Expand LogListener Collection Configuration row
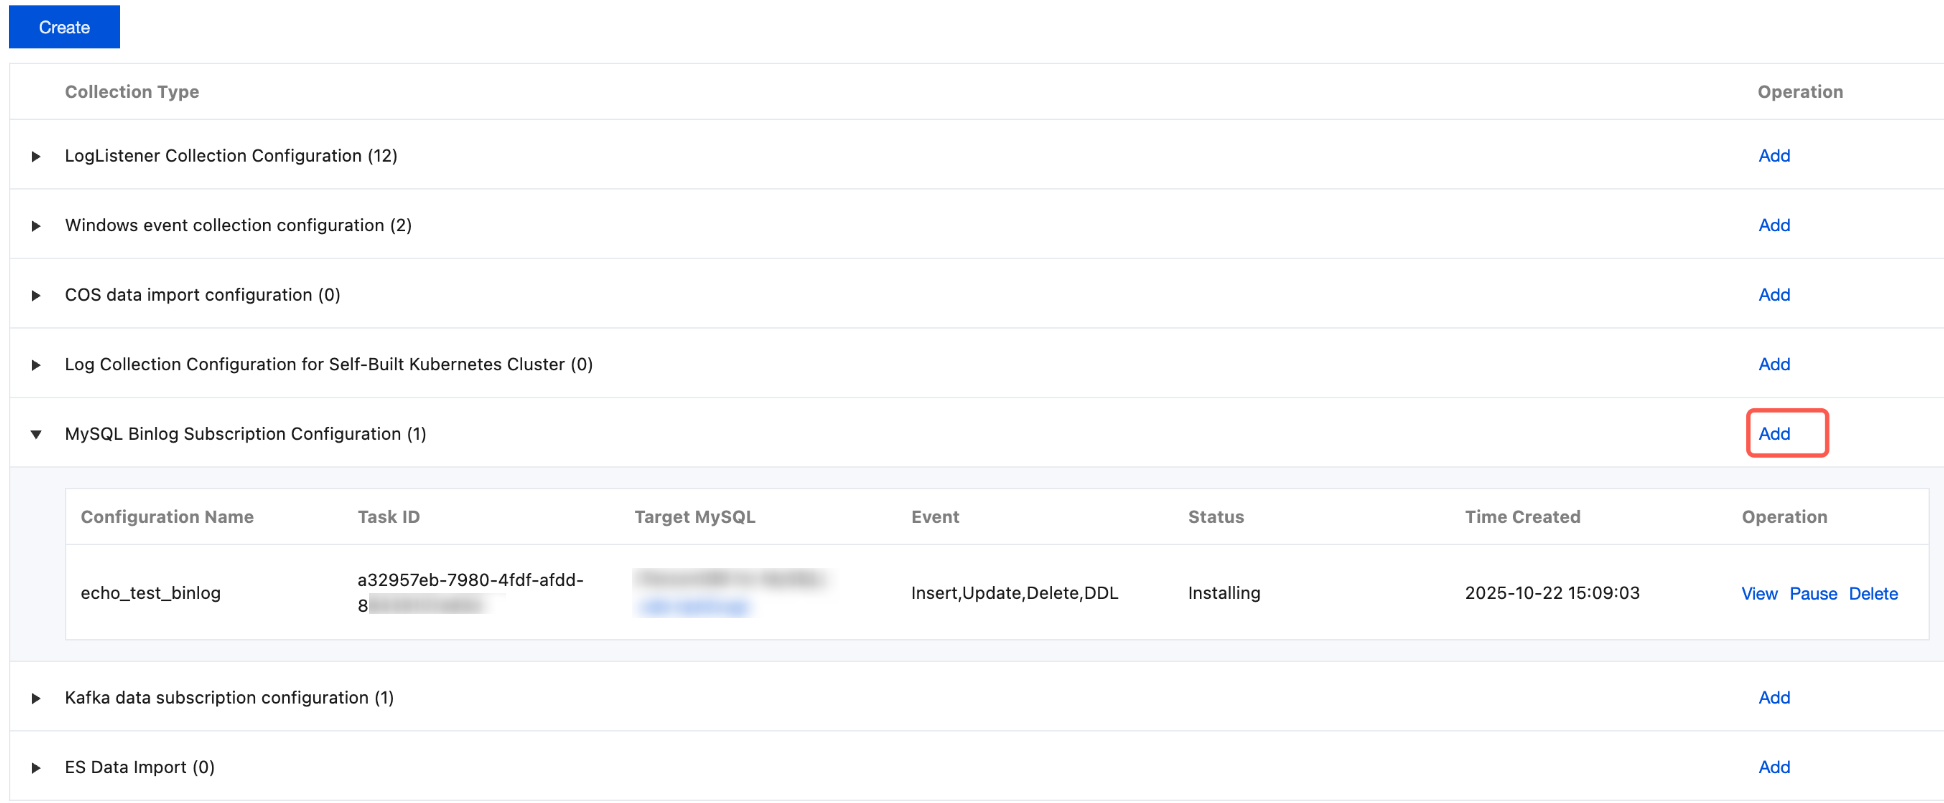The height and width of the screenshot is (803, 1944). [x=36, y=156]
